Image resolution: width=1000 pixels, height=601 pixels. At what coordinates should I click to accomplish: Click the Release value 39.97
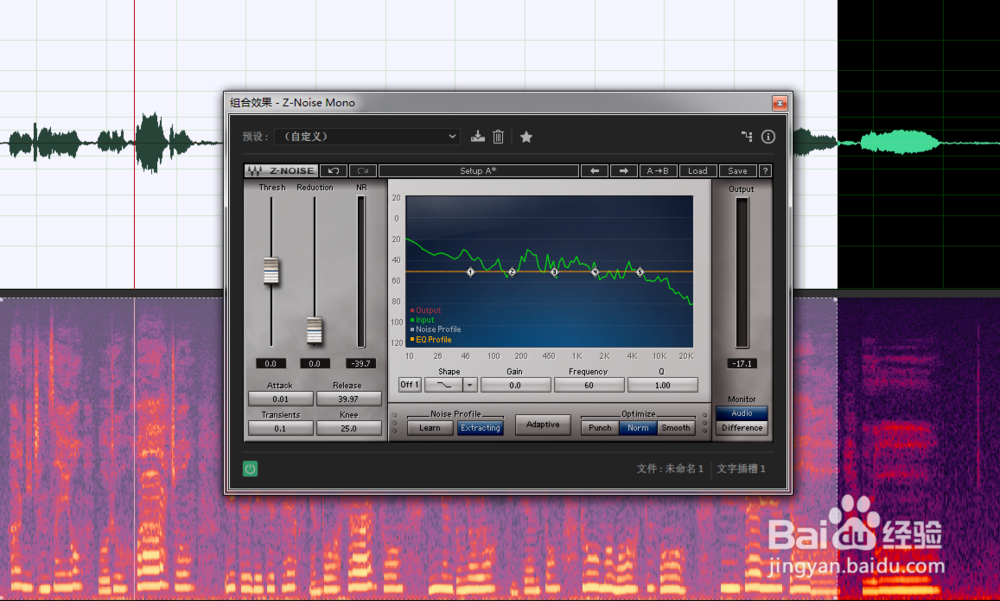point(348,399)
